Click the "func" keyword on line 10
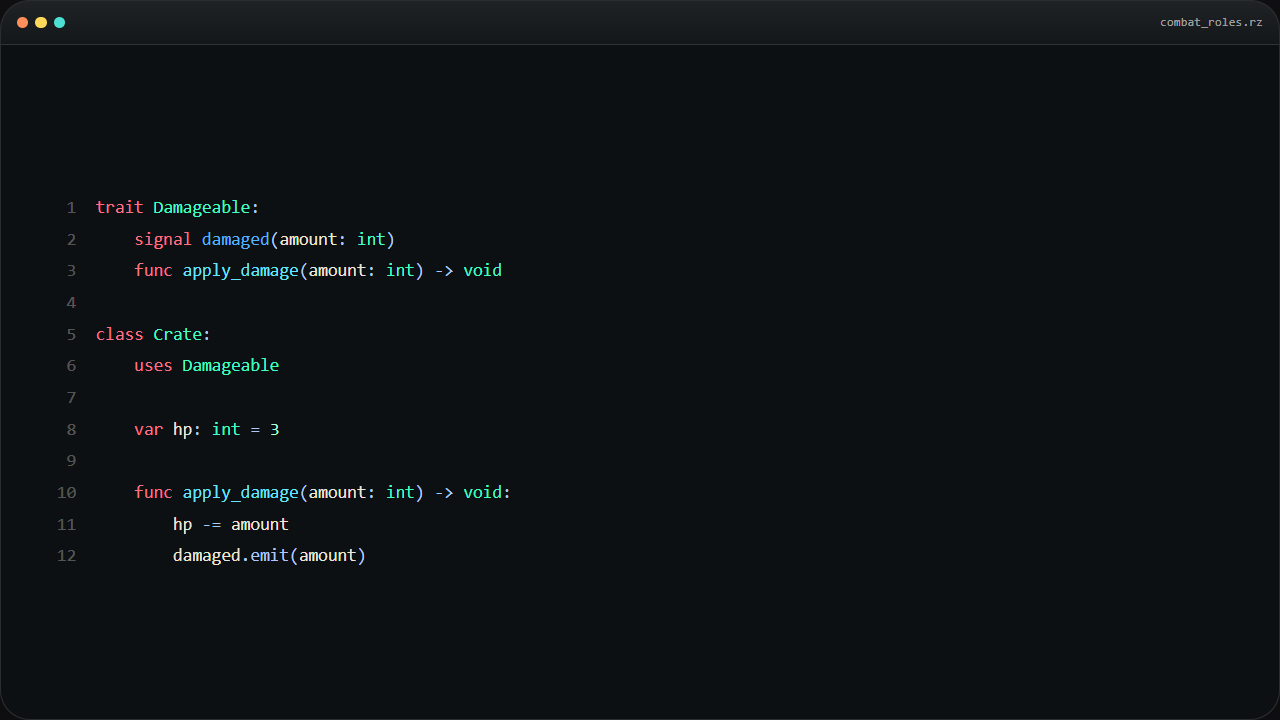 154,492
